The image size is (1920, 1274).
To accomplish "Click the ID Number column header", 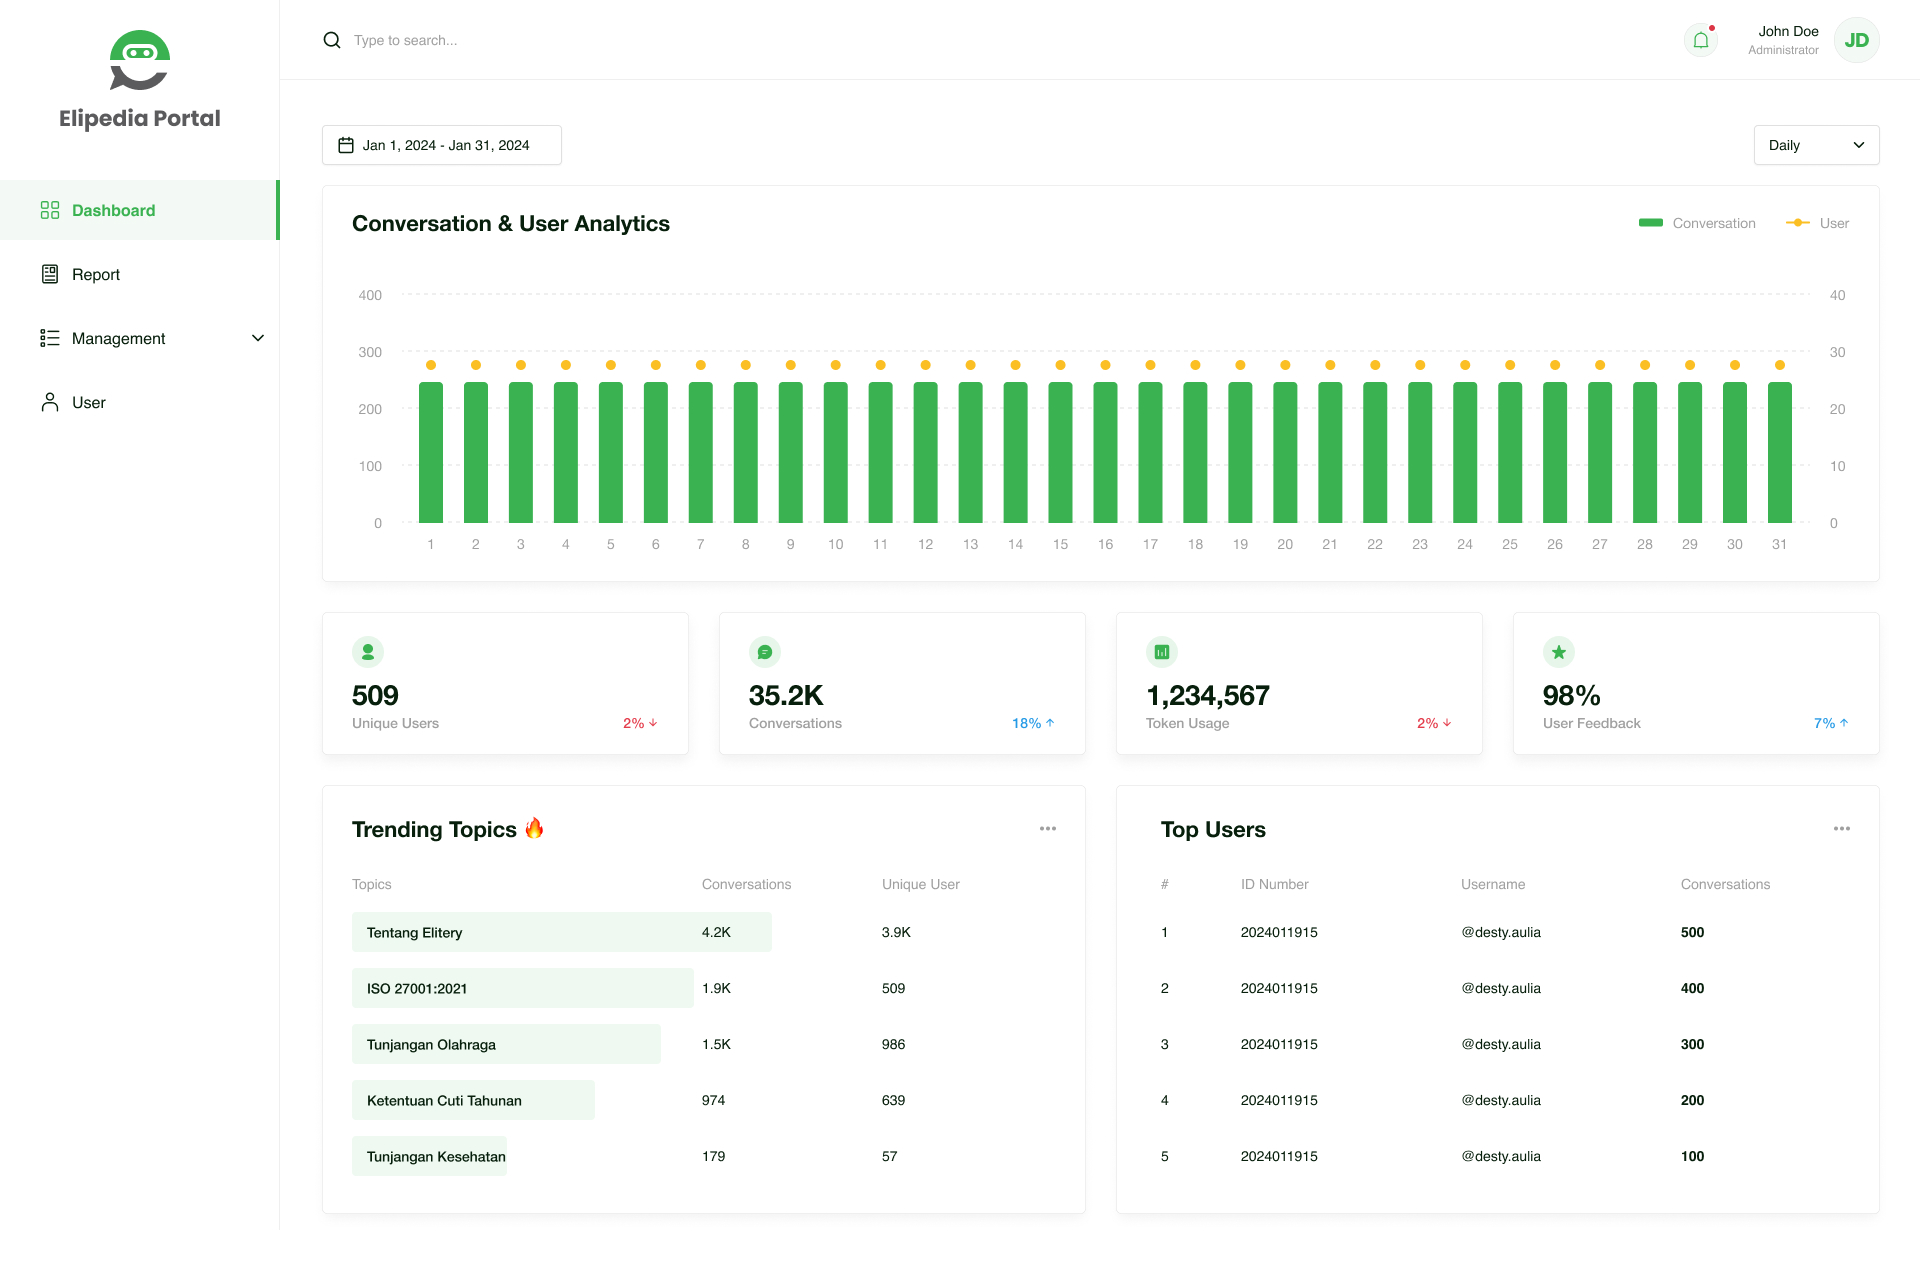I will click(x=1274, y=884).
